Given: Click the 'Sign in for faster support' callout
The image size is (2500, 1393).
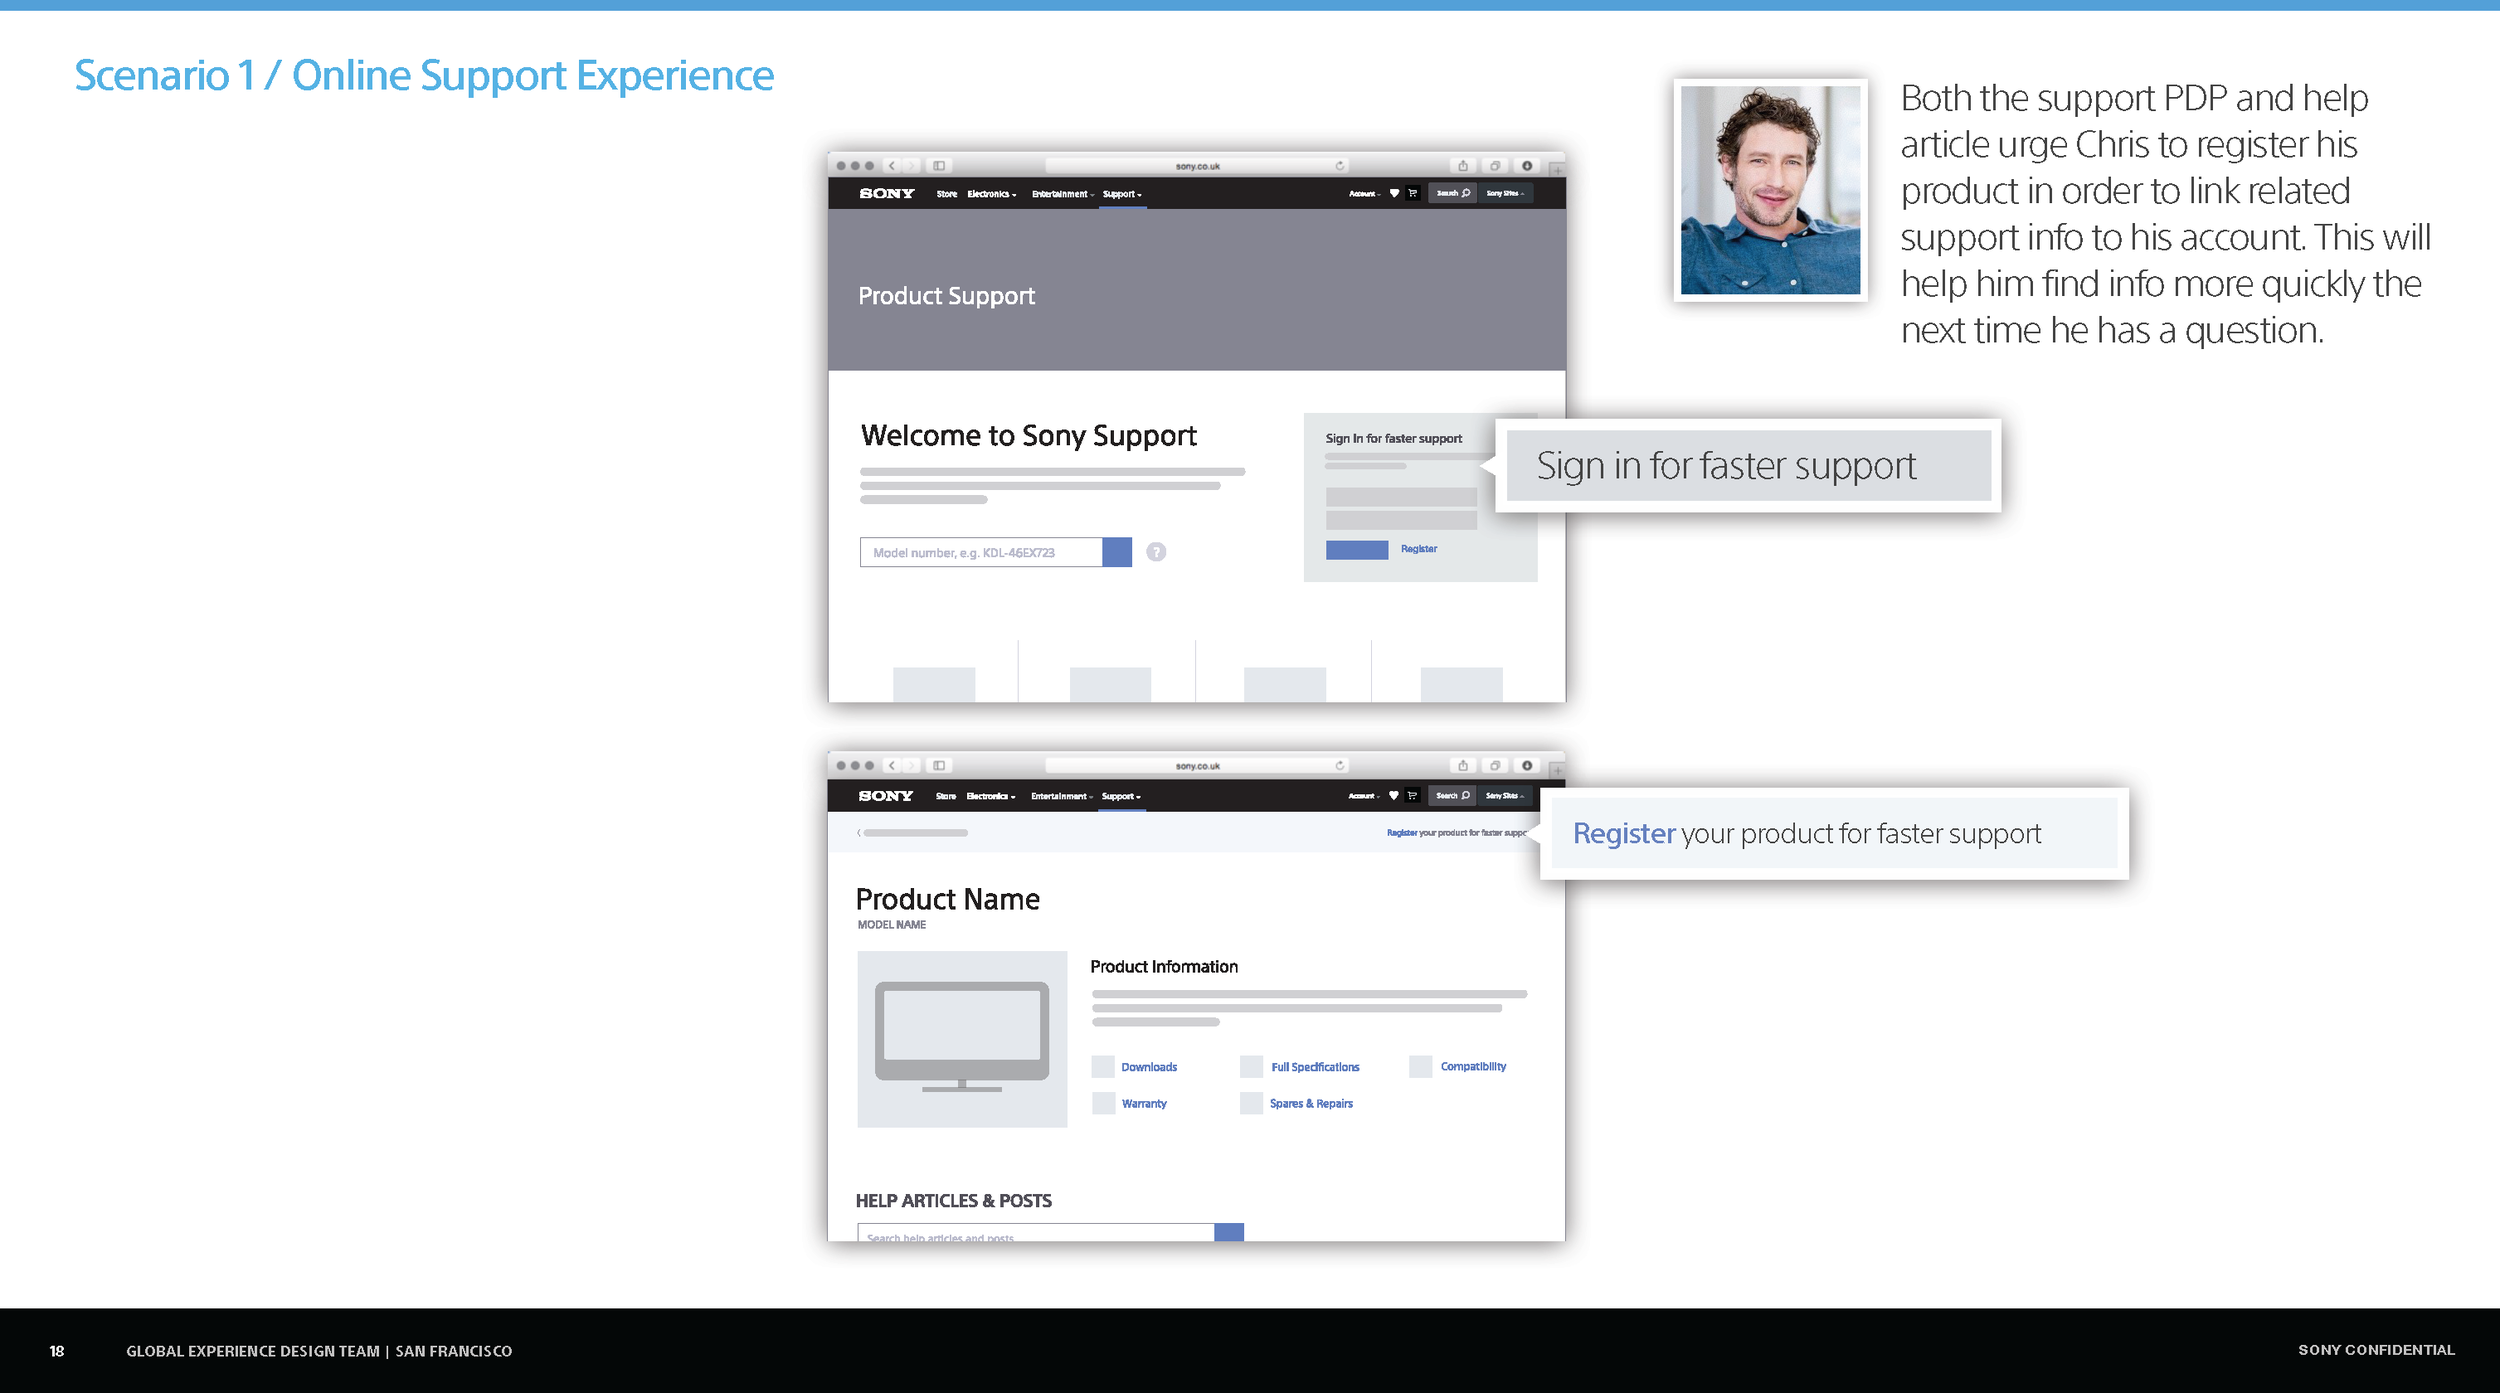Looking at the screenshot, I should click(1749, 466).
